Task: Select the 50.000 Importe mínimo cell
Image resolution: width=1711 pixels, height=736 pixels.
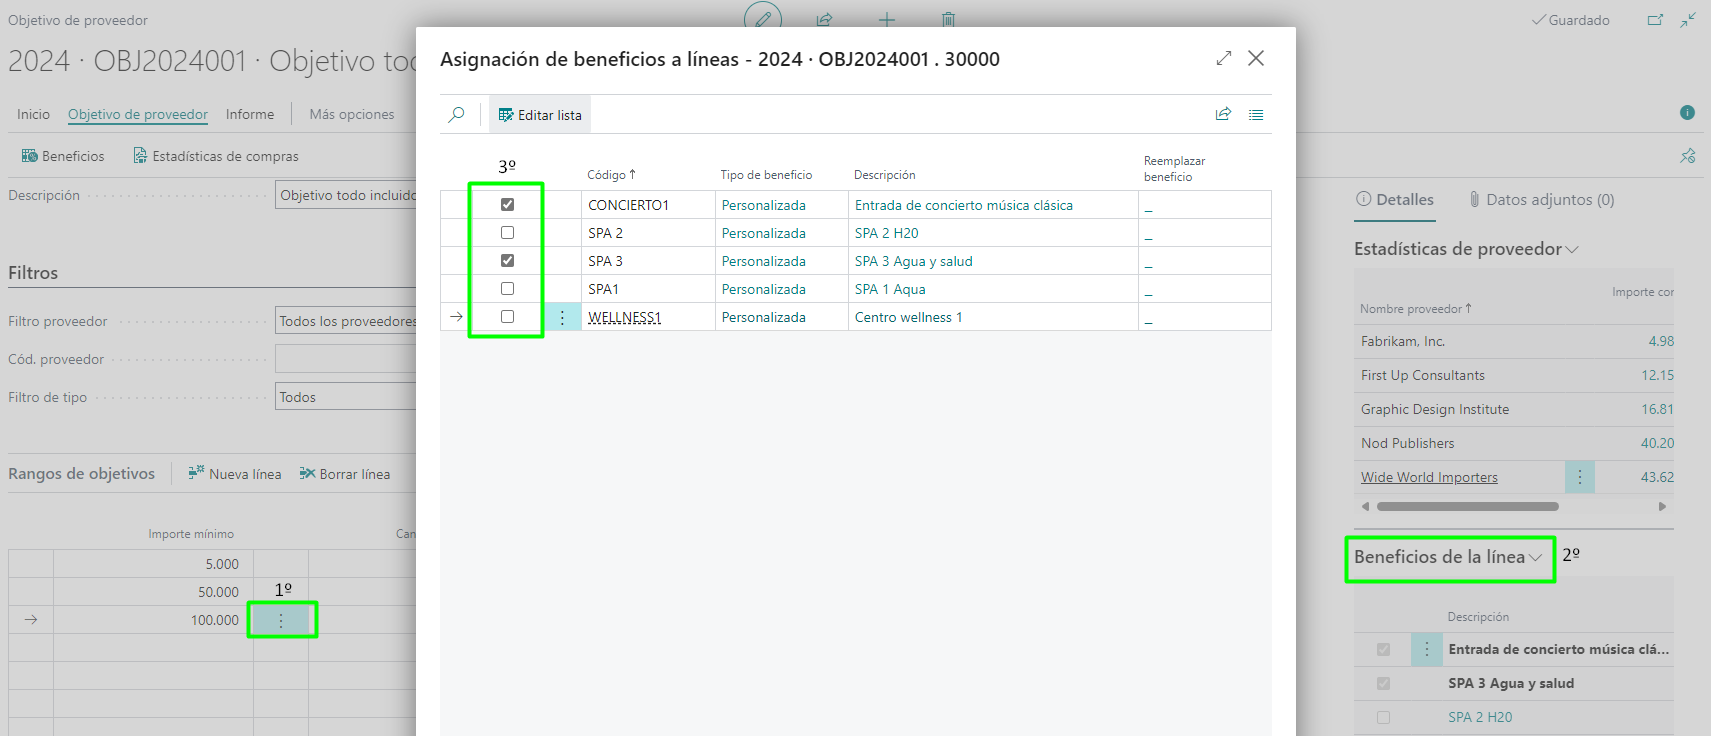Action: [x=153, y=592]
